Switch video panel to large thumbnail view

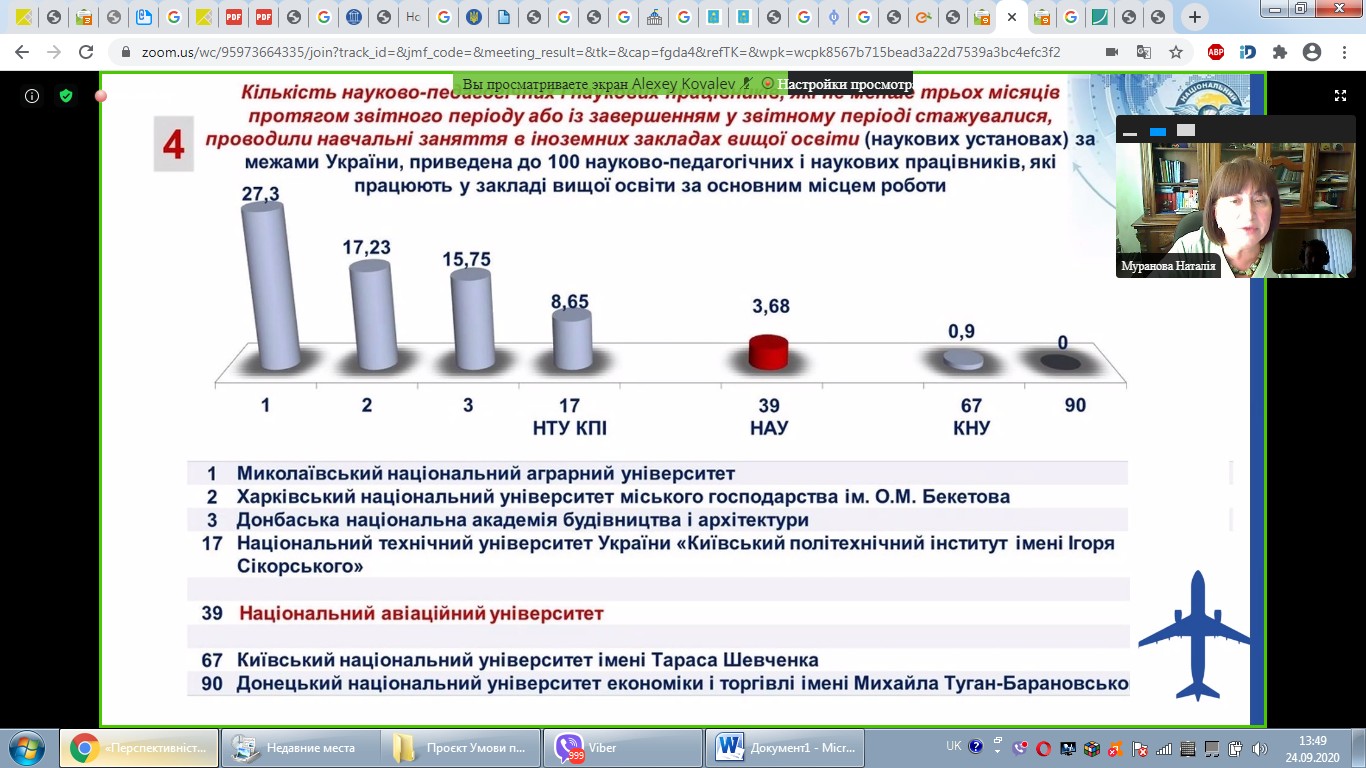1186,131
